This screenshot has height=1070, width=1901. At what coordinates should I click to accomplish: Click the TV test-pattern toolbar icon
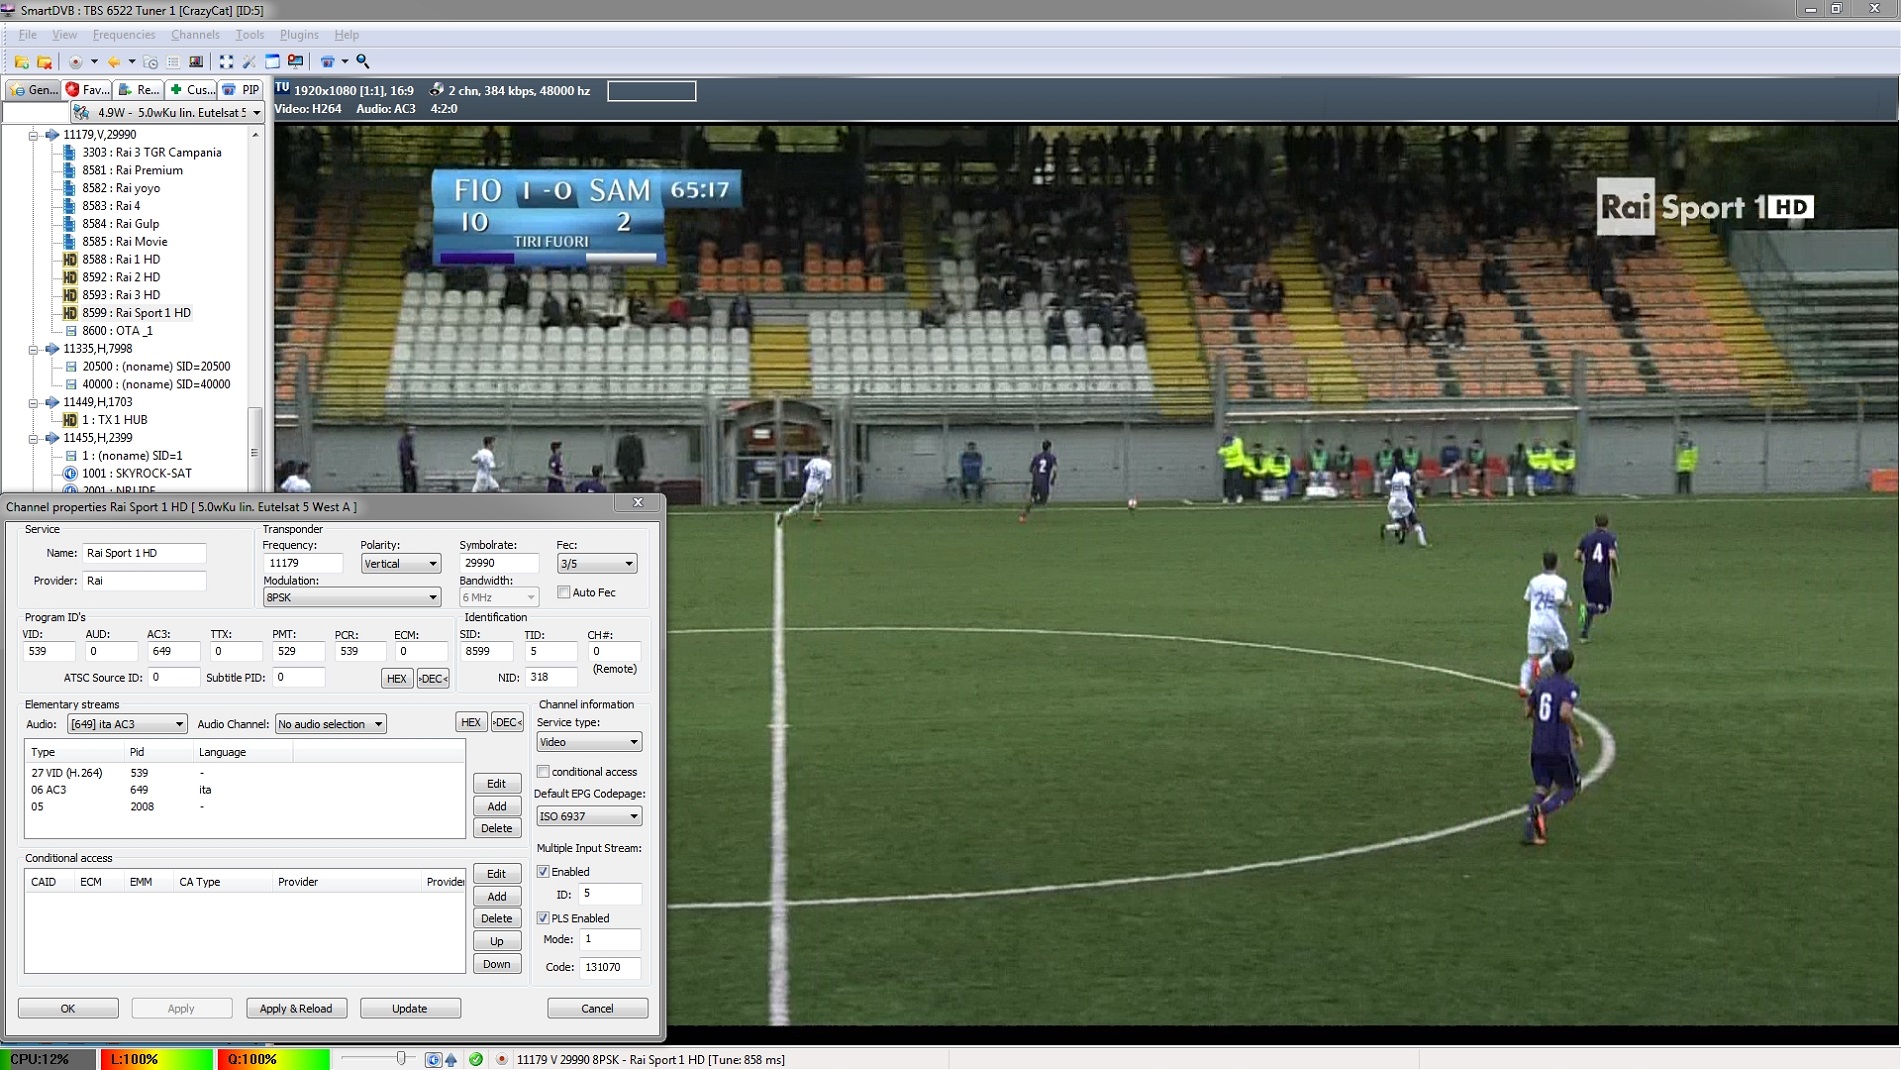(x=196, y=62)
